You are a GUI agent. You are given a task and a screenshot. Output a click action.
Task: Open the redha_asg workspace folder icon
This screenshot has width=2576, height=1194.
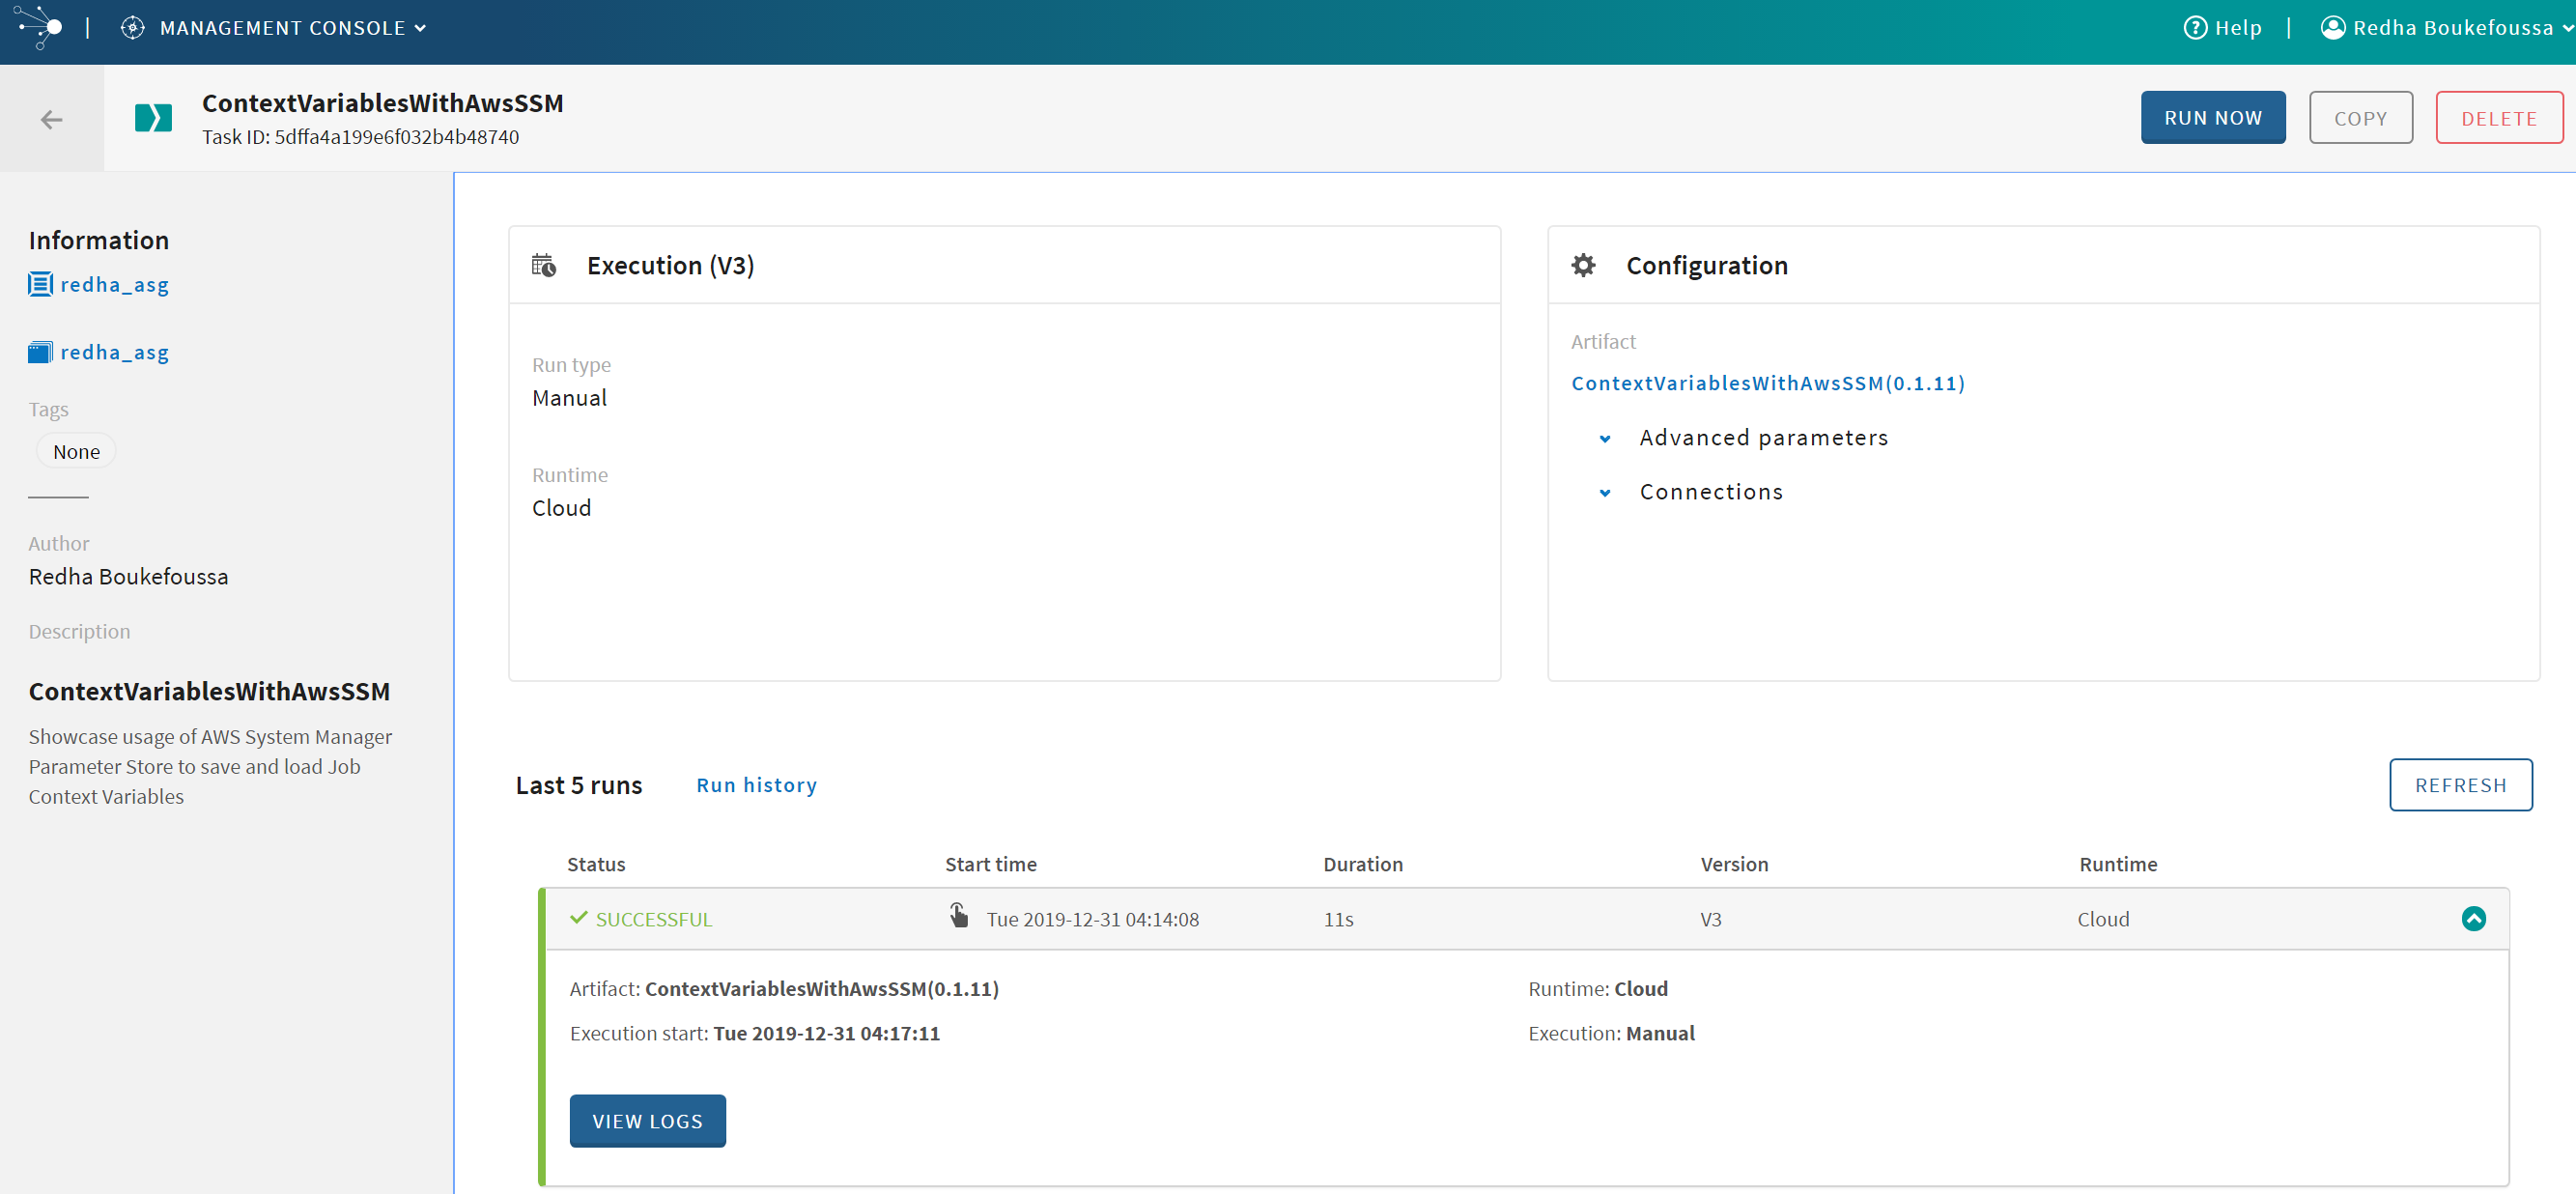pyautogui.click(x=40, y=351)
